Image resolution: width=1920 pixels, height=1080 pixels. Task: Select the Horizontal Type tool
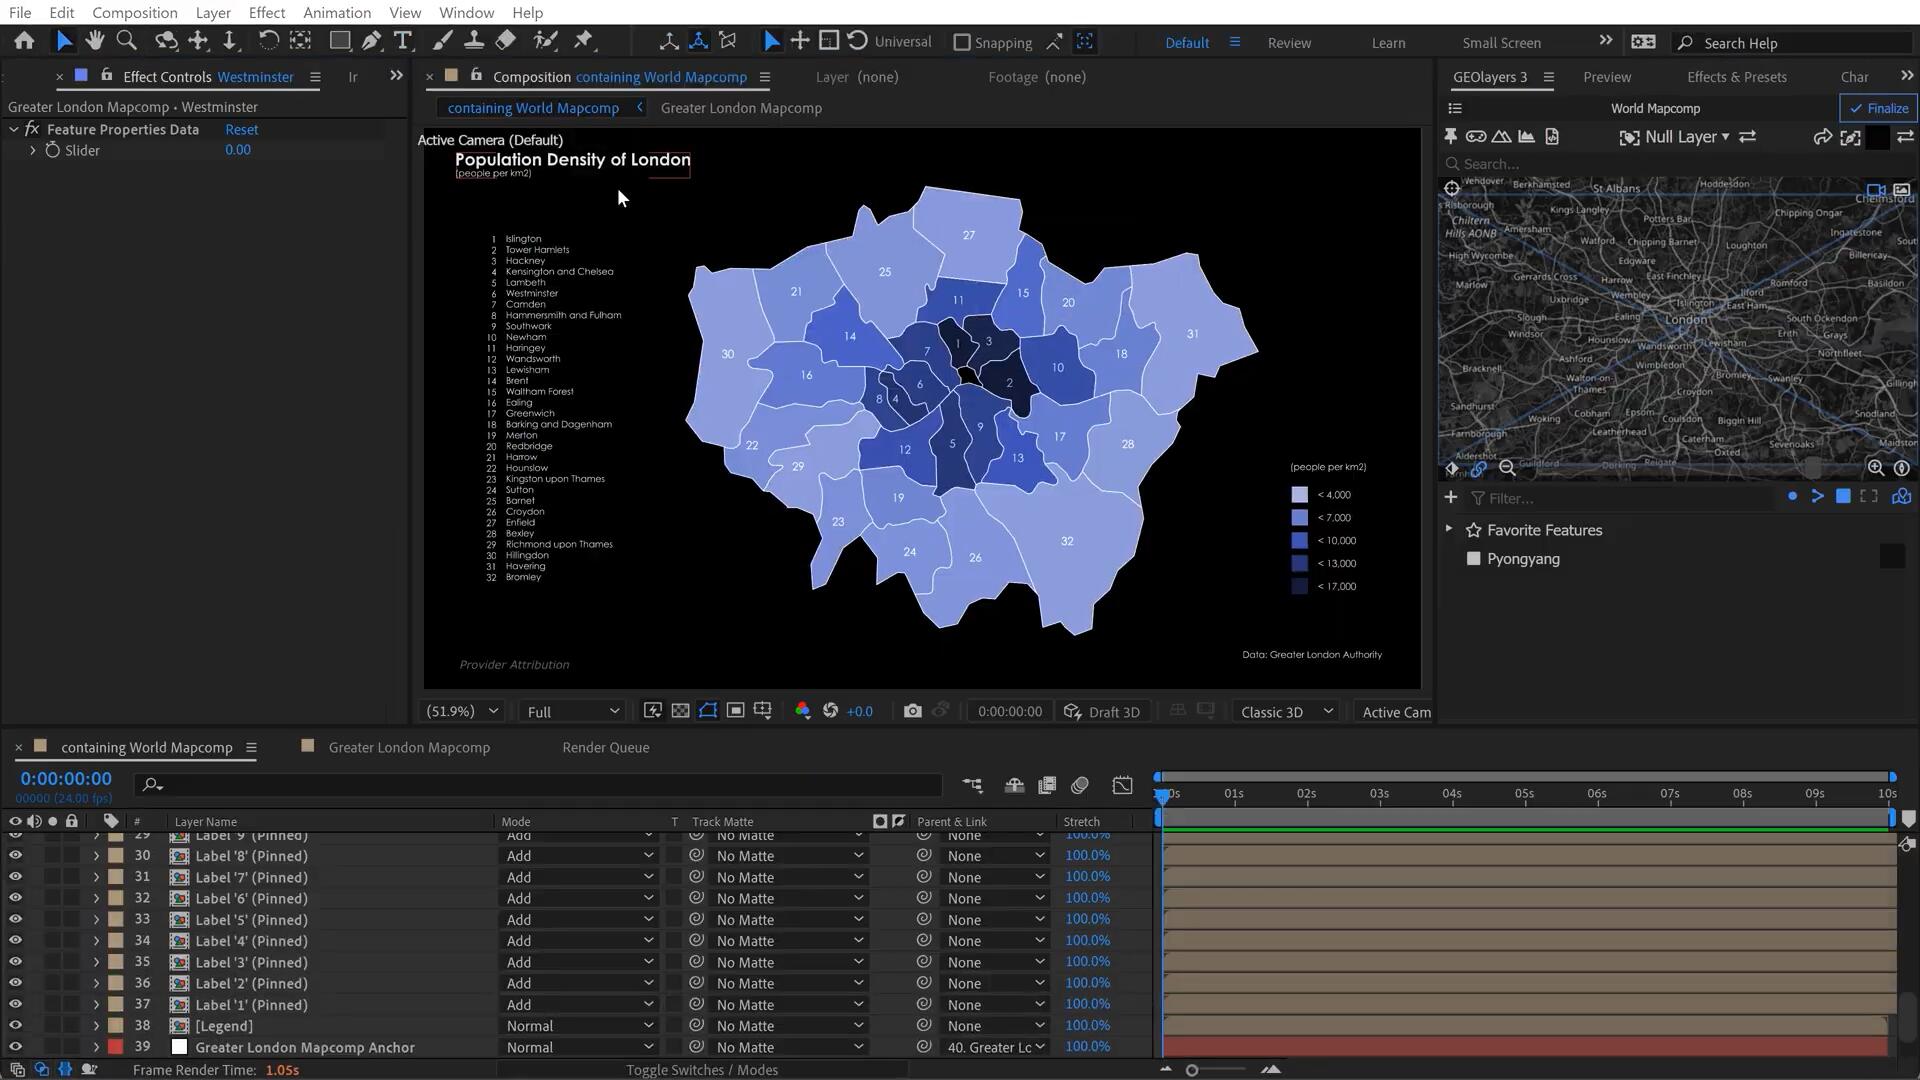pyautogui.click(x=403, y=41)
